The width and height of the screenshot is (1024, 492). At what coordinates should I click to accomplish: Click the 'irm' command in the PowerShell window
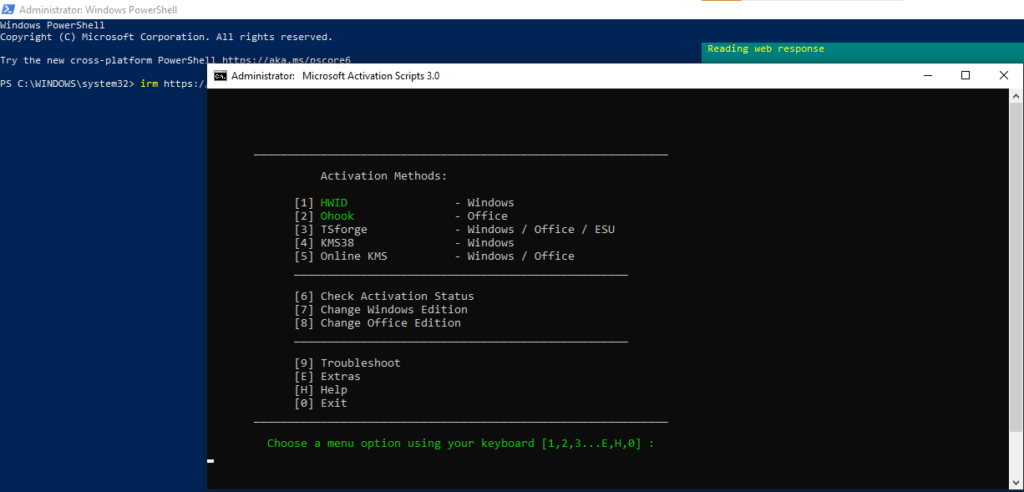[150, 83]
